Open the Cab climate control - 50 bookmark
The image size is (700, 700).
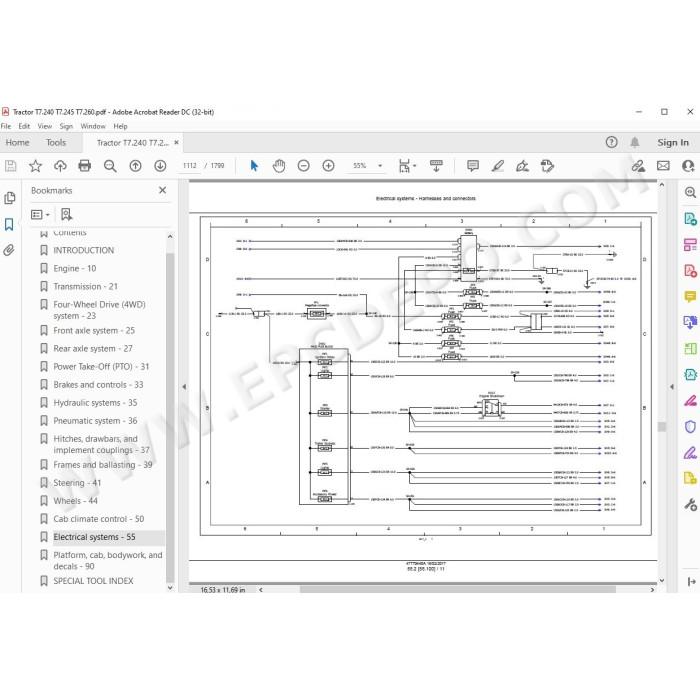pyautogui.click(x=99, y=519)
